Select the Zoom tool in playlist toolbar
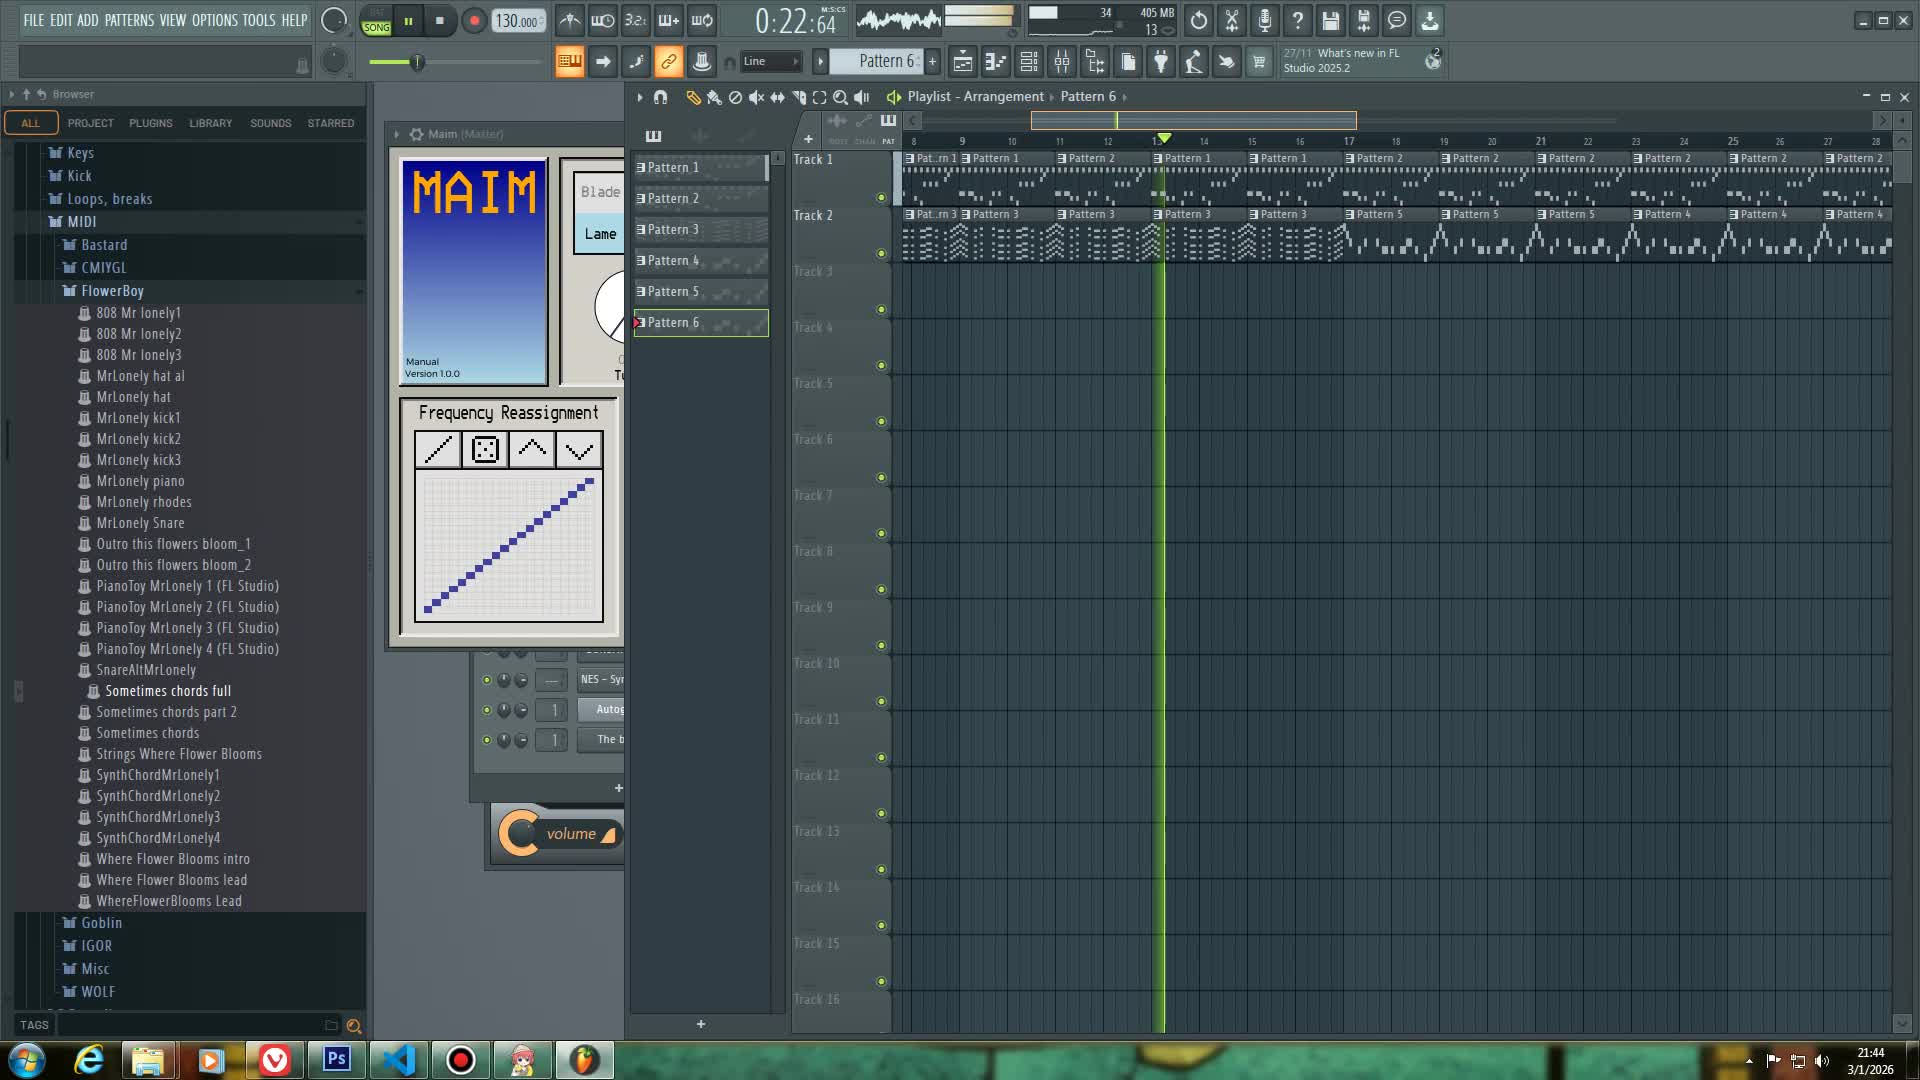Screen dimensions: 1920x1080 pos(840,97)
